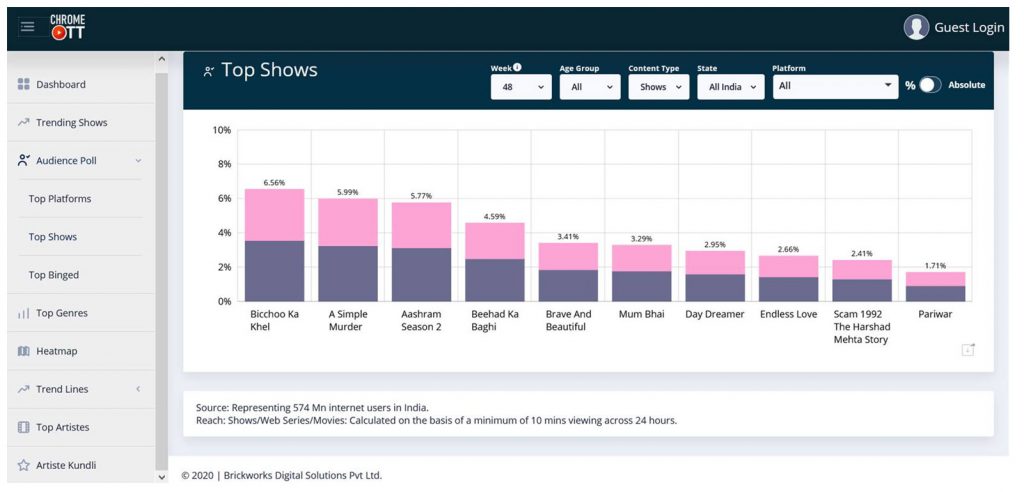Image resolution: width=1024 pixels, height=492 pixels.
Task: Select Top Binged in sidebar
Action: click(54, 275)
